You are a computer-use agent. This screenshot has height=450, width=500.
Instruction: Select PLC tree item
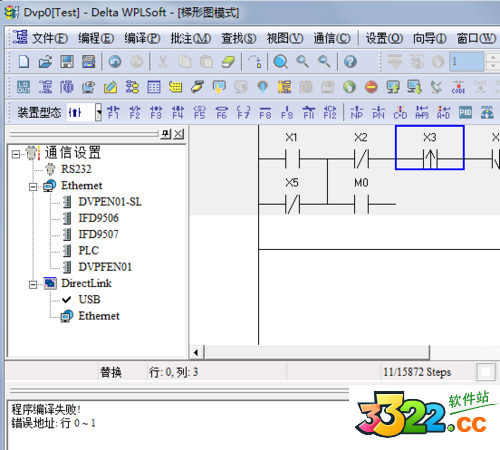(89, 251)
